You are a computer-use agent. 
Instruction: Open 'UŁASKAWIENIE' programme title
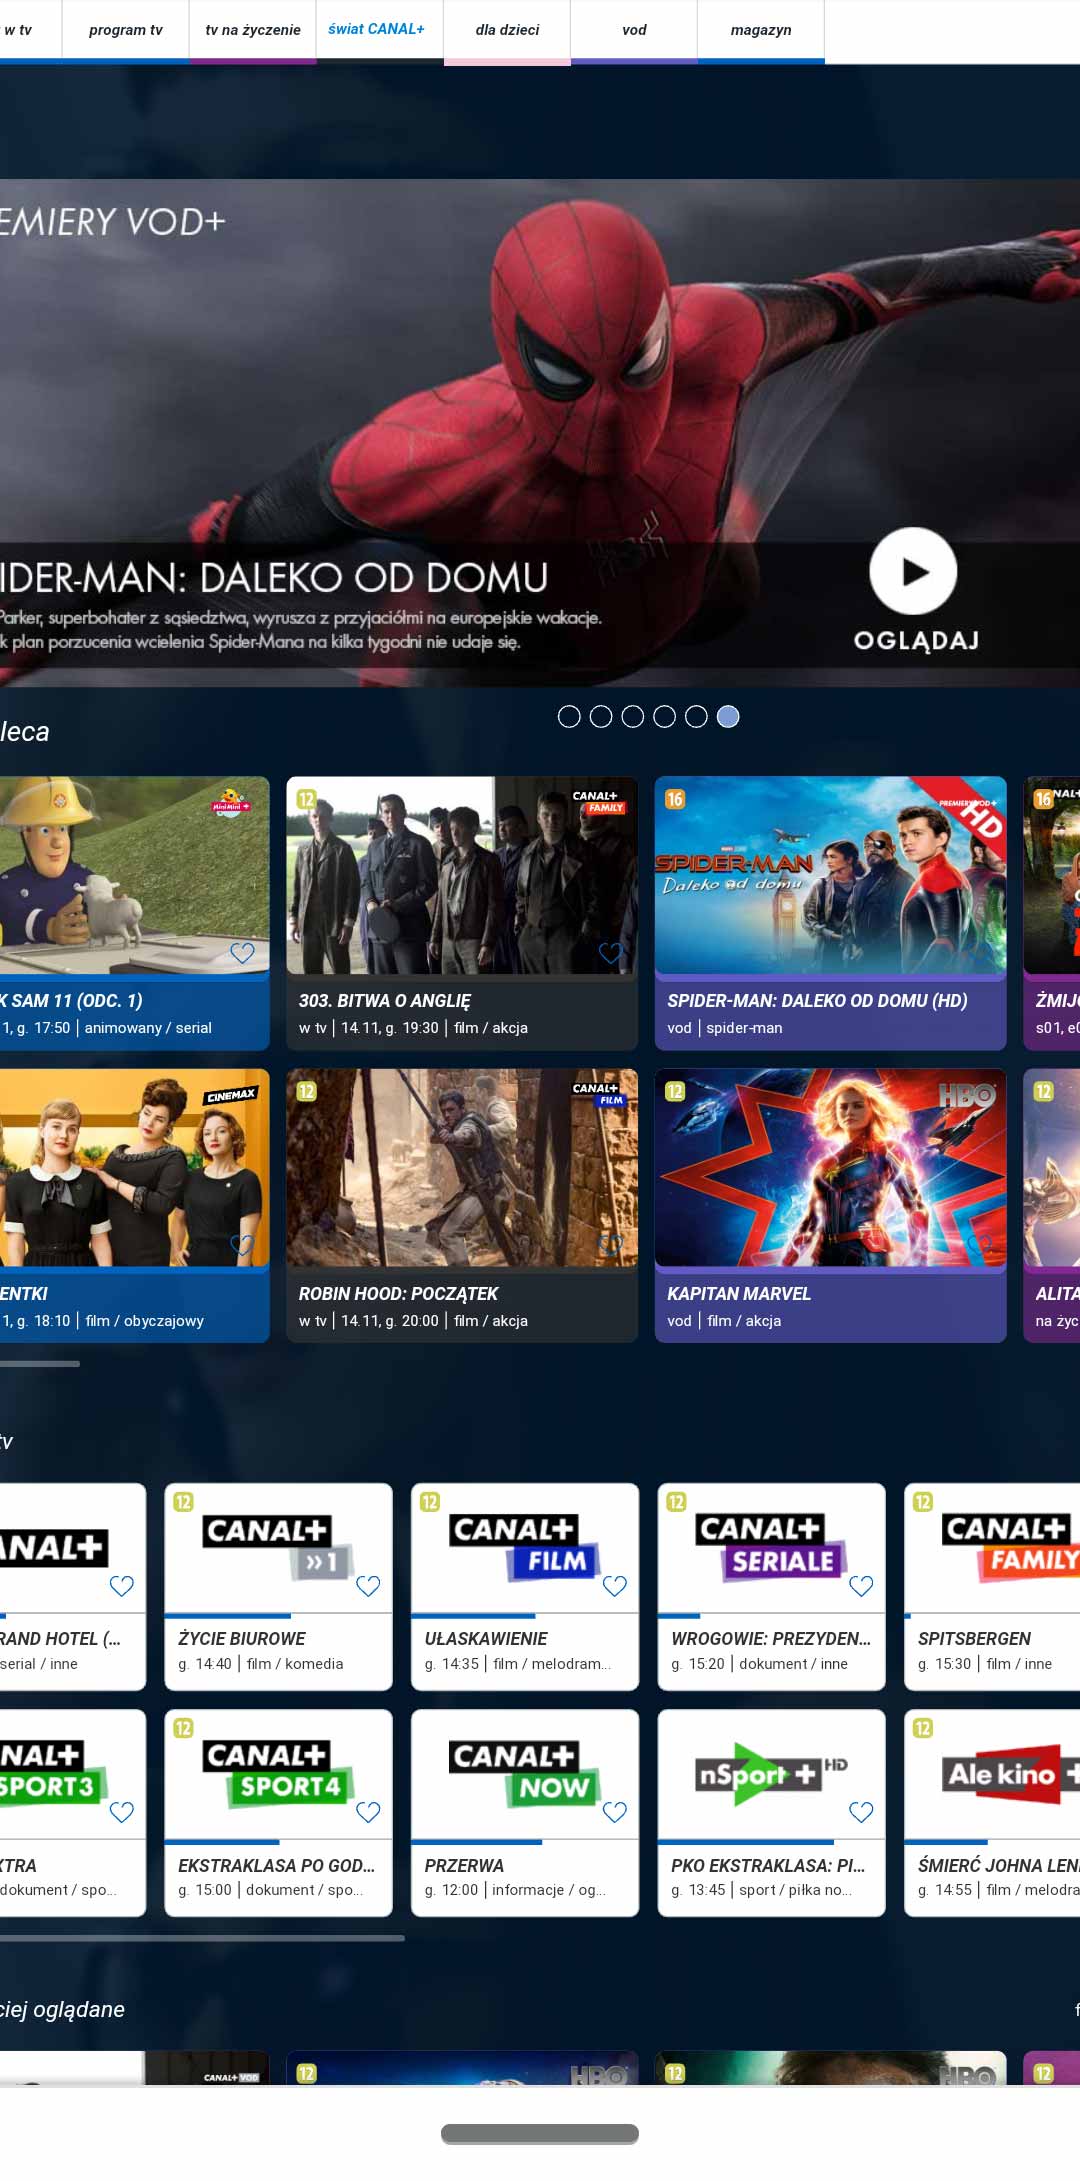tap(486, 1638)
